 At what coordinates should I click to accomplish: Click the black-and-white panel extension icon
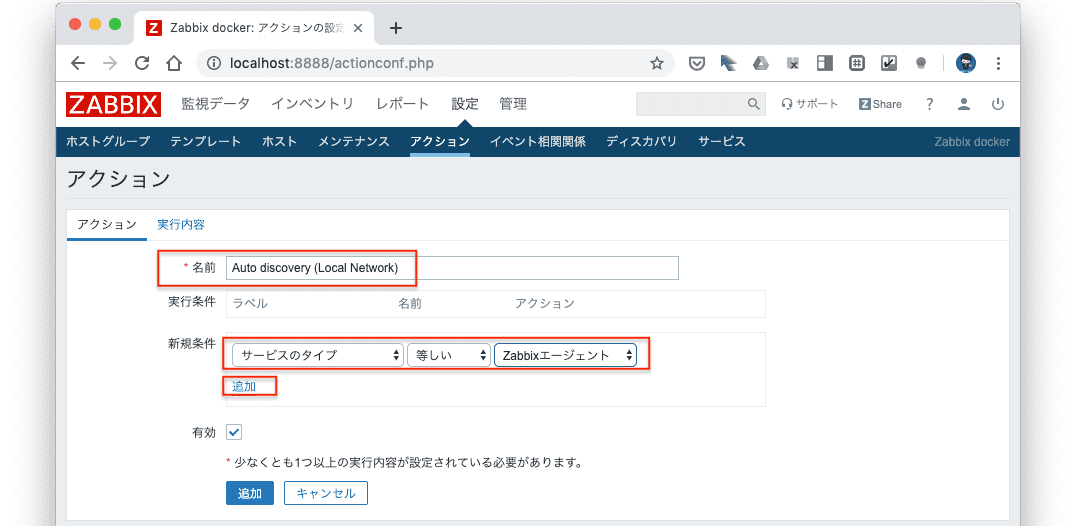pos(824,64)
